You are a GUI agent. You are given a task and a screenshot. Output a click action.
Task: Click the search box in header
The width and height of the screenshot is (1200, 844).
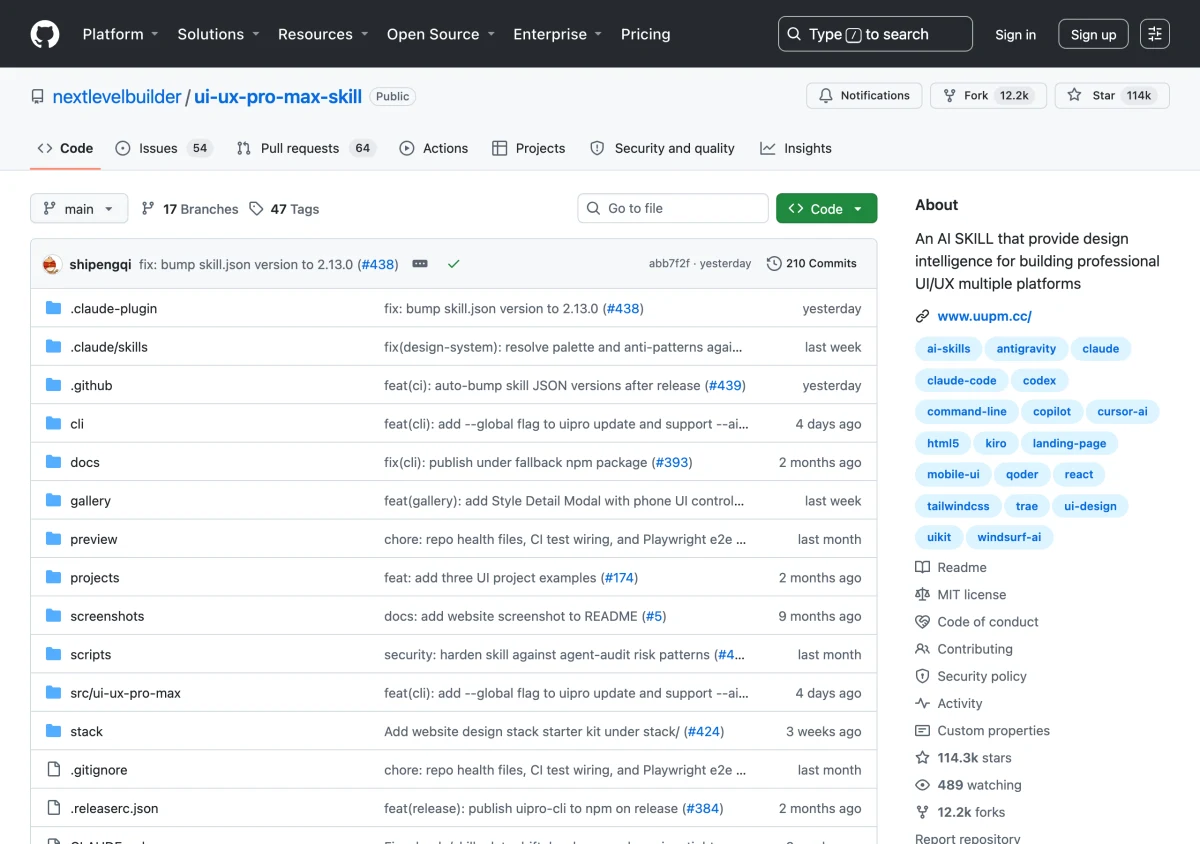(875, 34)
